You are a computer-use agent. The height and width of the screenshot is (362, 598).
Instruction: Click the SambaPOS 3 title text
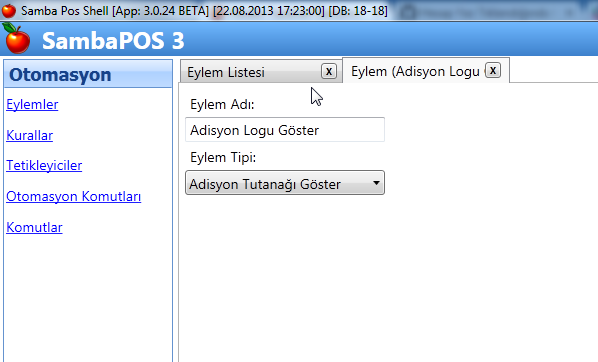pos(113,40)
